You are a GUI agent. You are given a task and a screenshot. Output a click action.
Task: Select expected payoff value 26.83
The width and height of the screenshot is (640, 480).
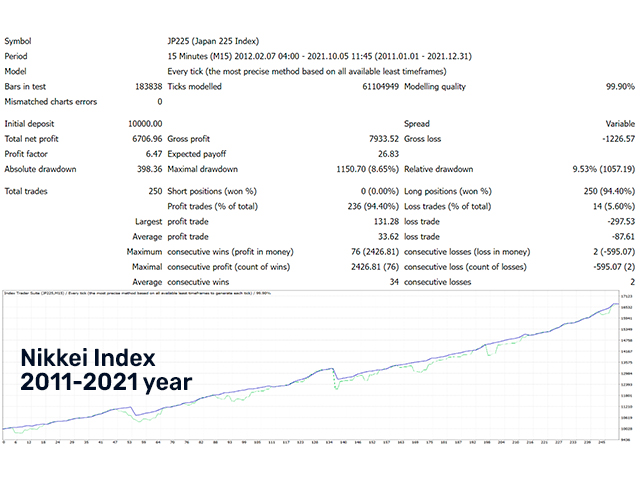[388, 154]
